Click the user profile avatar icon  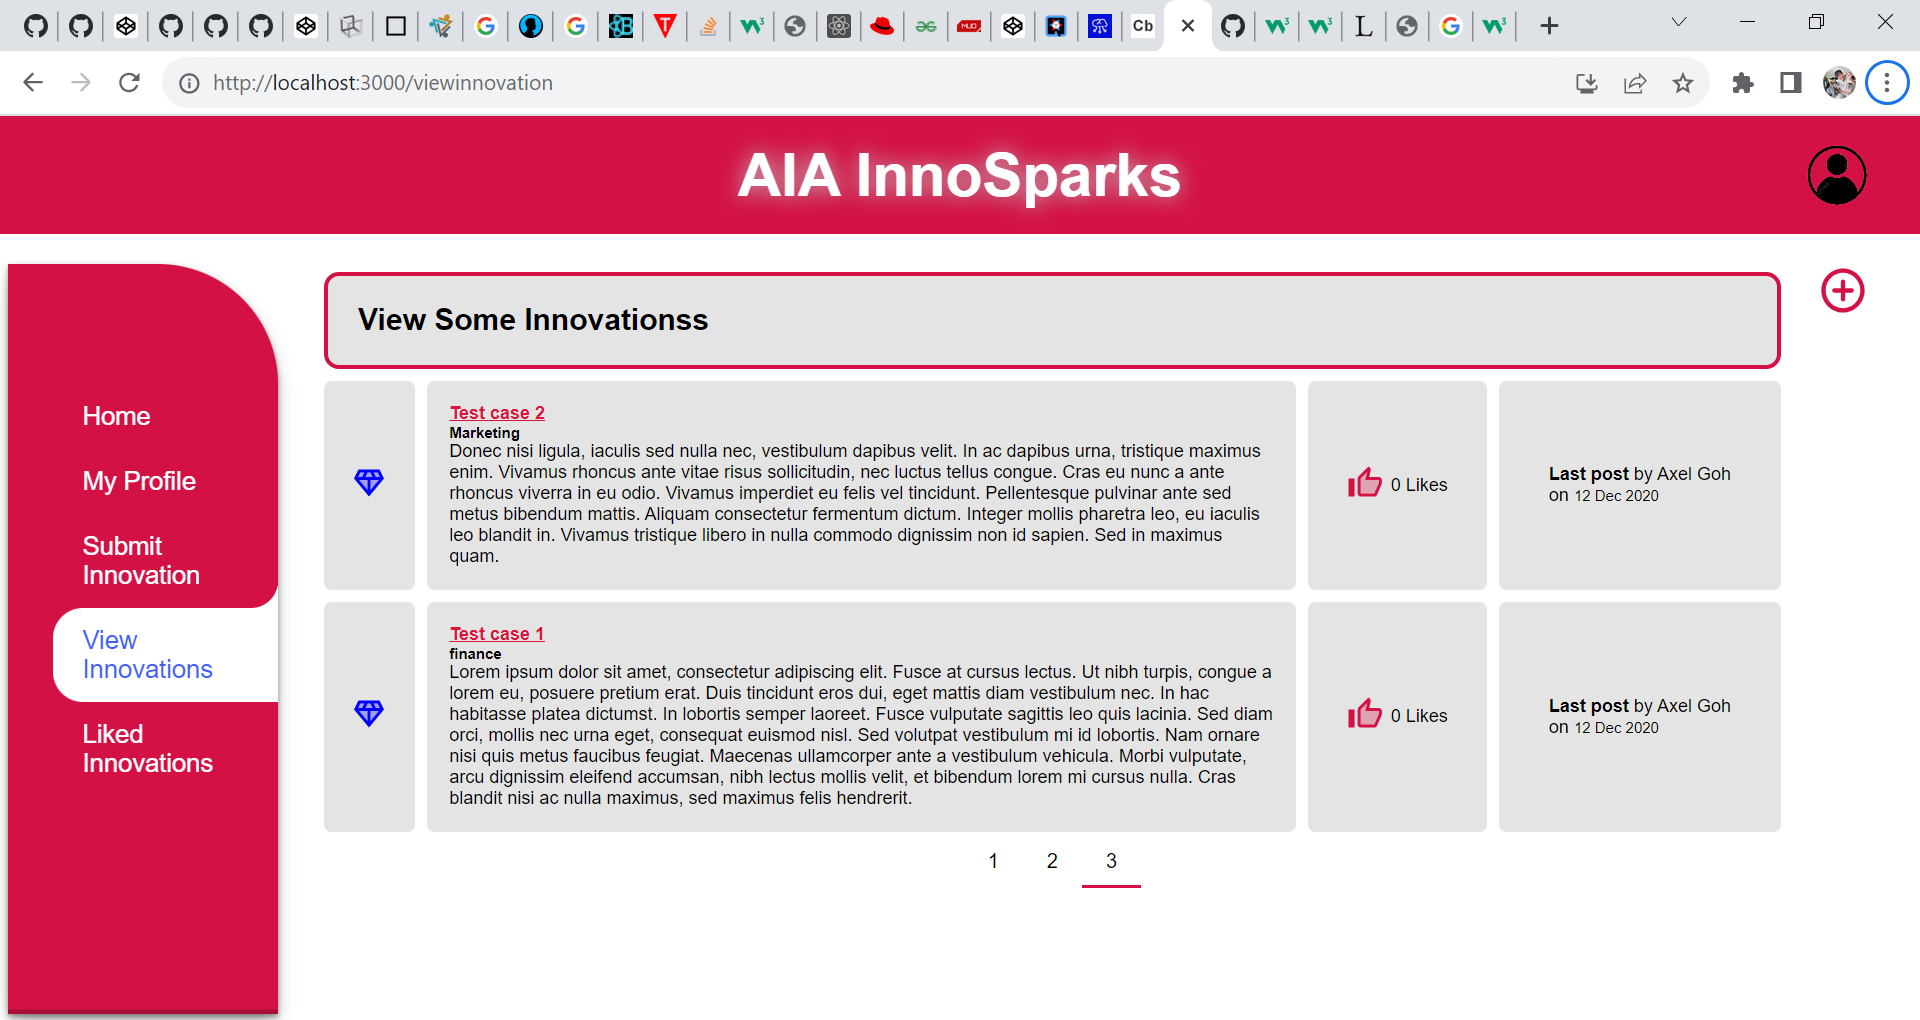(x=1836, y=175)
